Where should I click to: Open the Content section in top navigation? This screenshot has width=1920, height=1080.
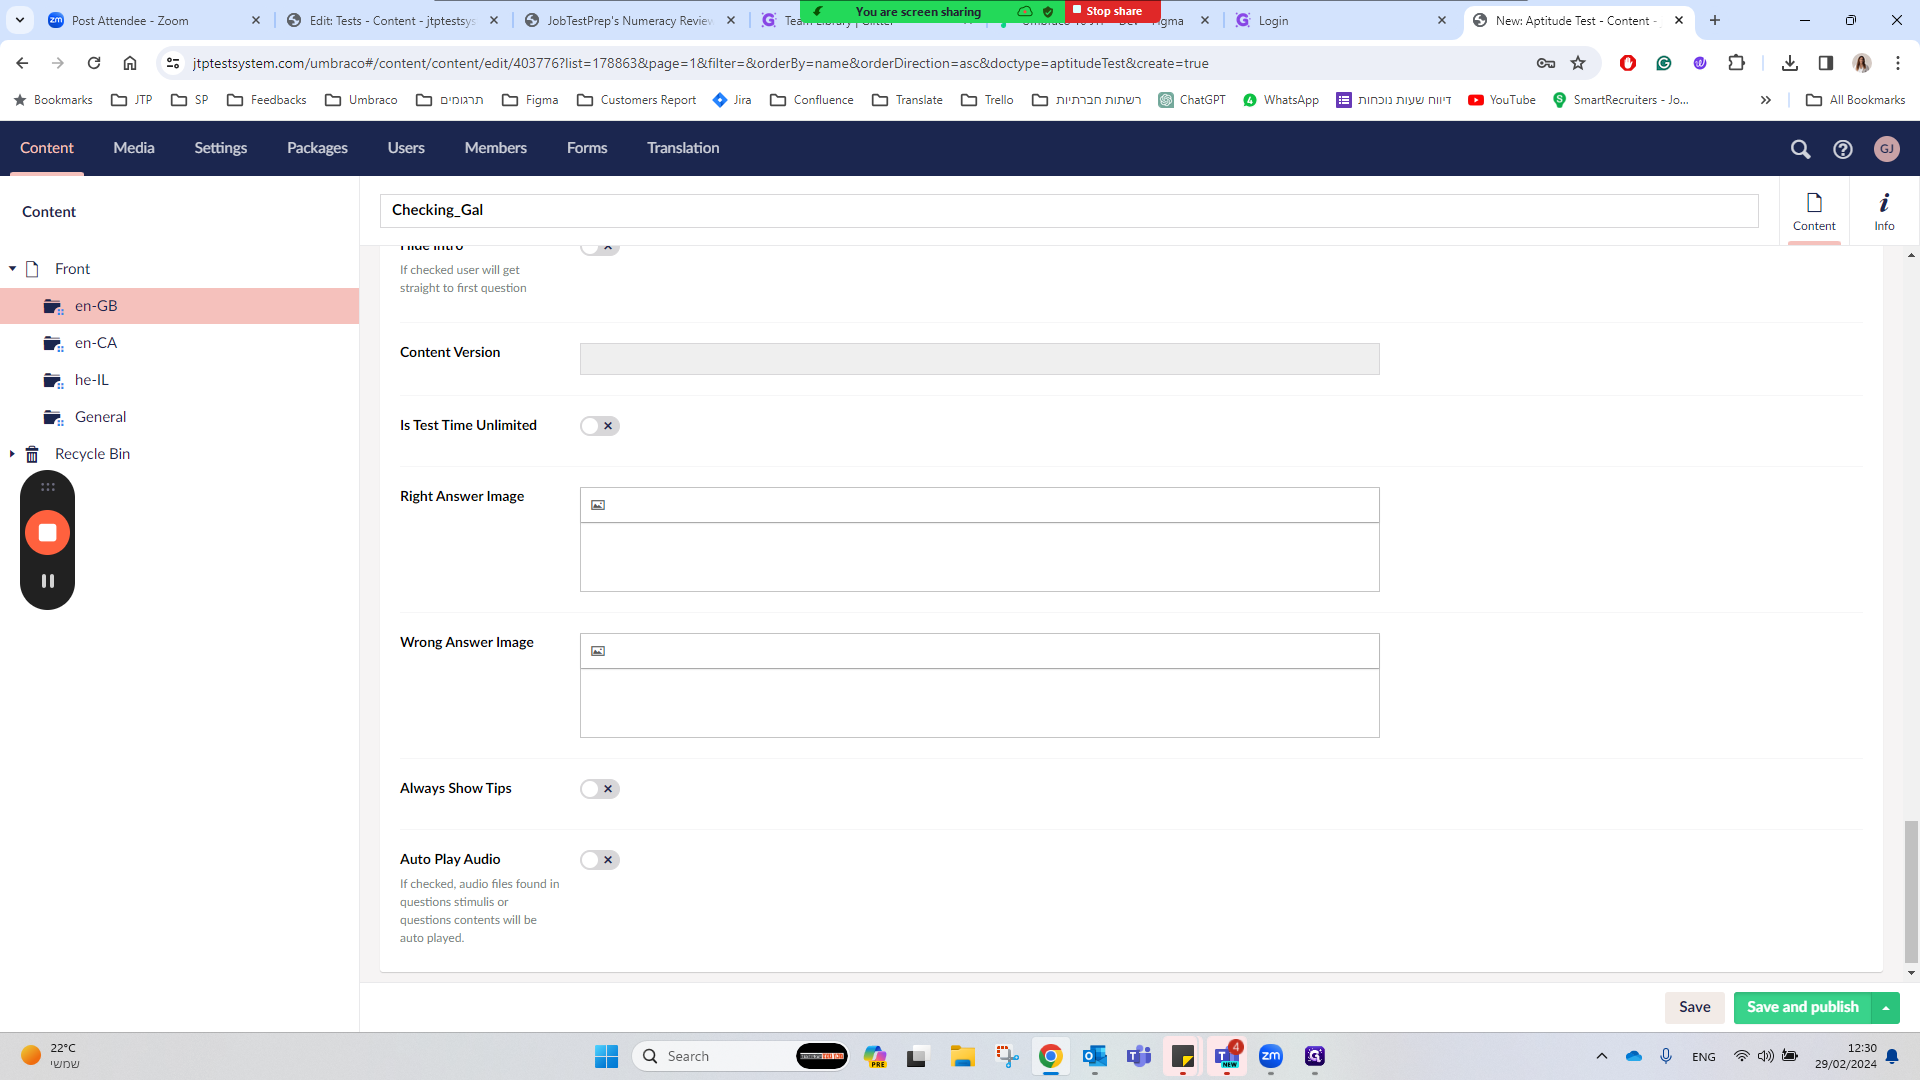point(47,148)
